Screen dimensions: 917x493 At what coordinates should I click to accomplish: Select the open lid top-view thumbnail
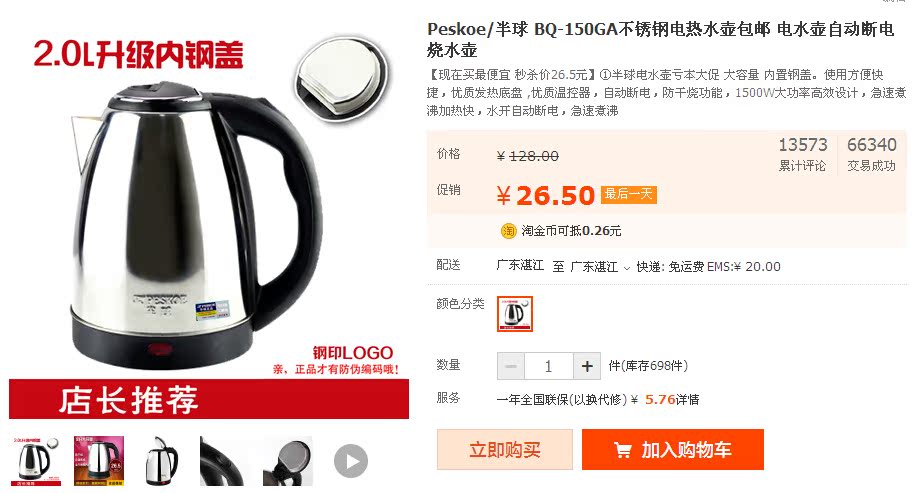coord(288,461)
